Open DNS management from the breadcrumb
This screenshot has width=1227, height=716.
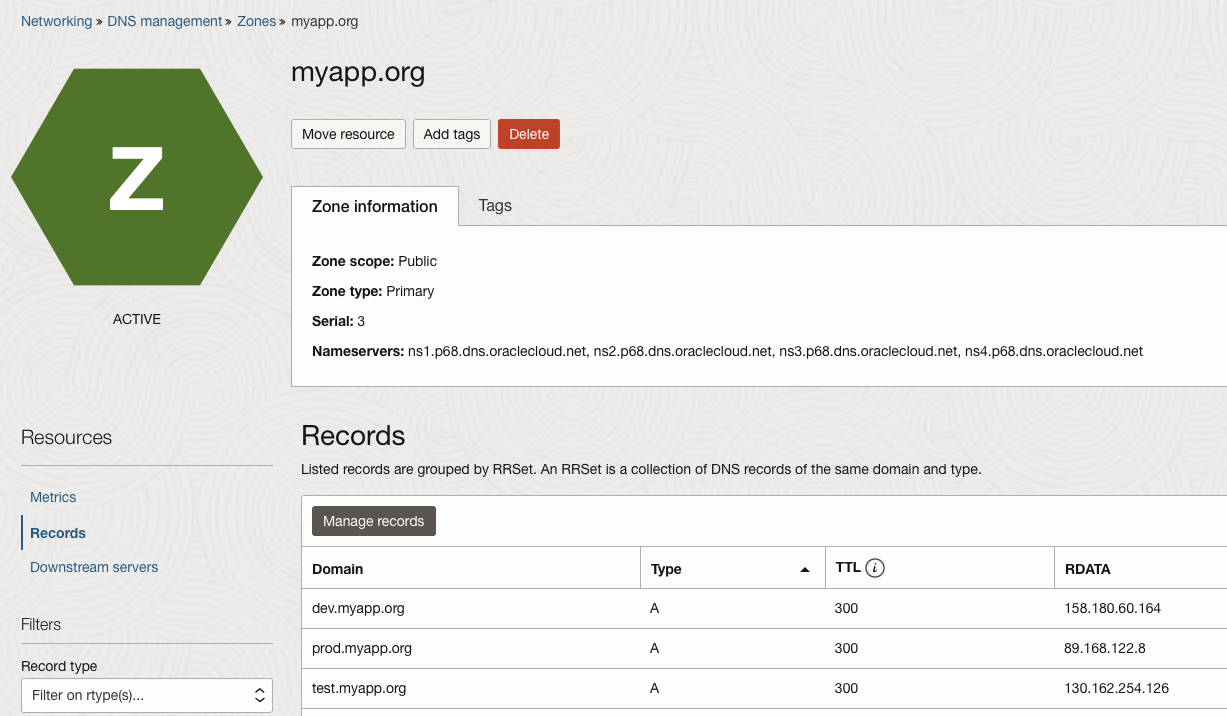tap(164, 20)
